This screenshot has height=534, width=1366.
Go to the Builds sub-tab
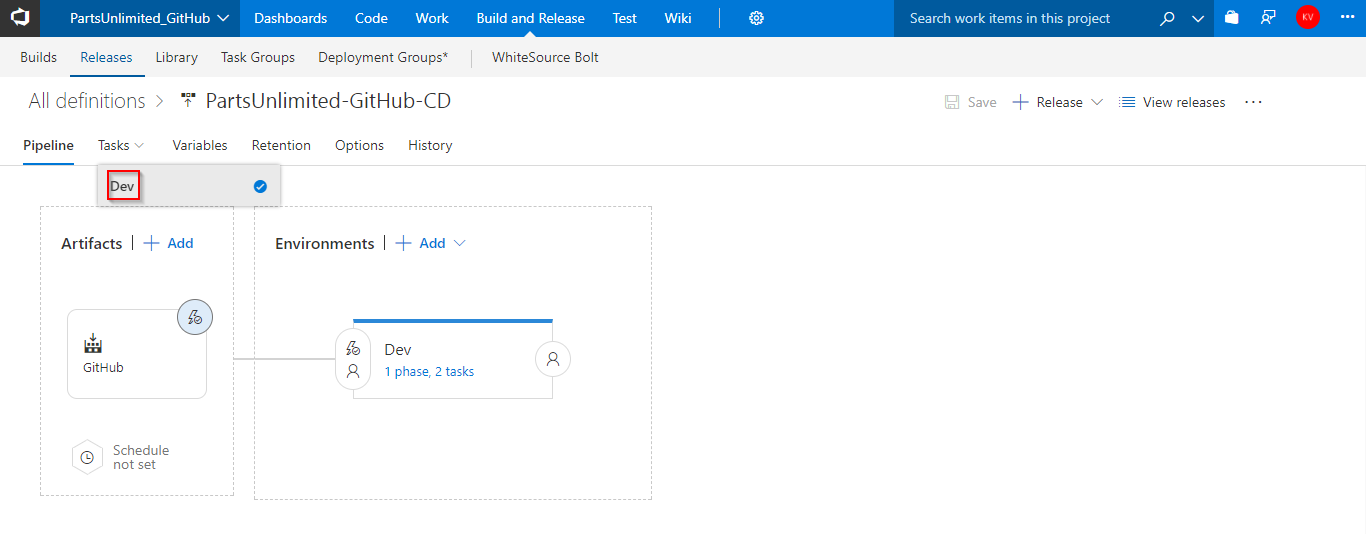click(x=39, y=57)
